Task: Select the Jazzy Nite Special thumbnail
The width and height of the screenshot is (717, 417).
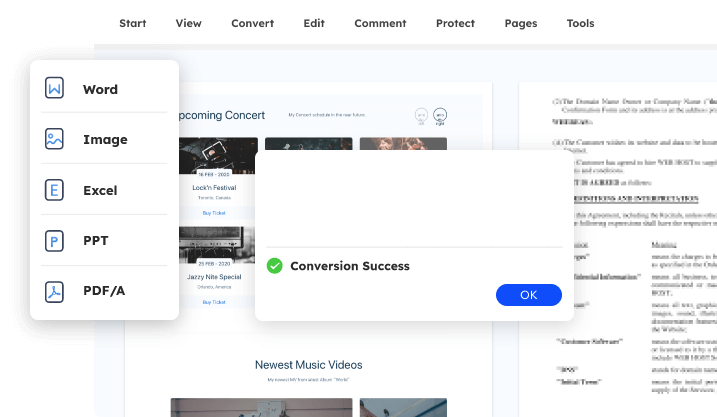Action: click(x=214, y=247)
